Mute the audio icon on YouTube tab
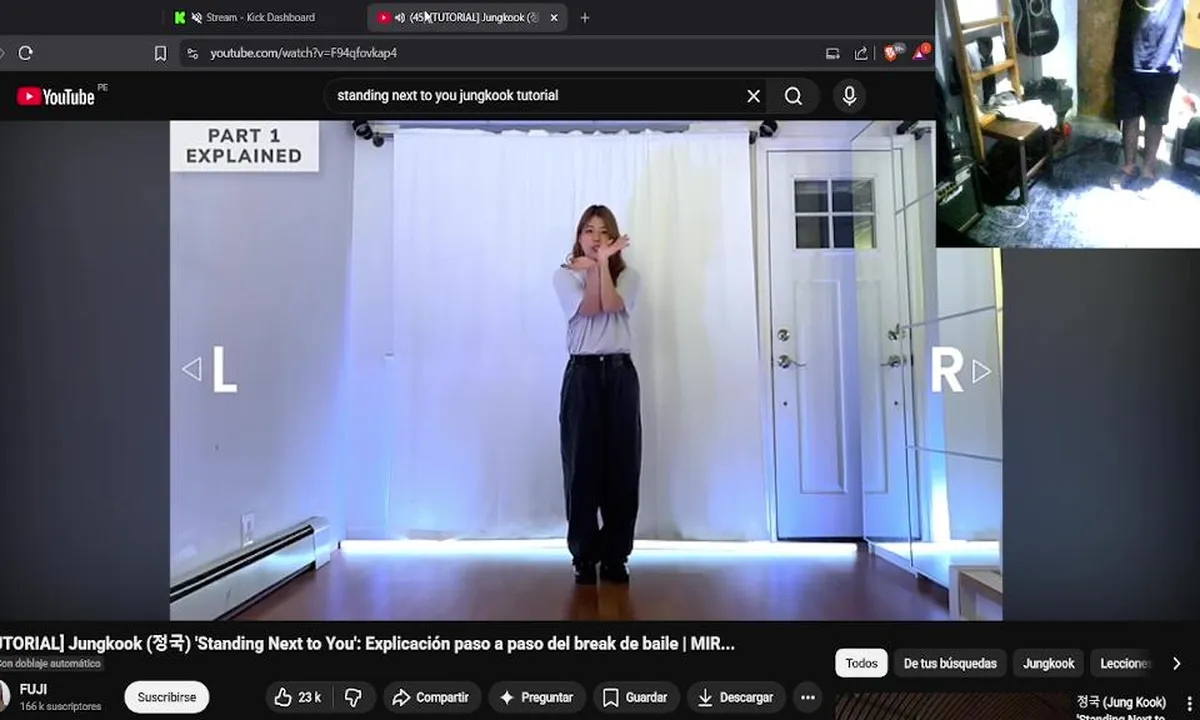Image resolution: width=1200 pixels, height=720 pixels. [400, 17]
